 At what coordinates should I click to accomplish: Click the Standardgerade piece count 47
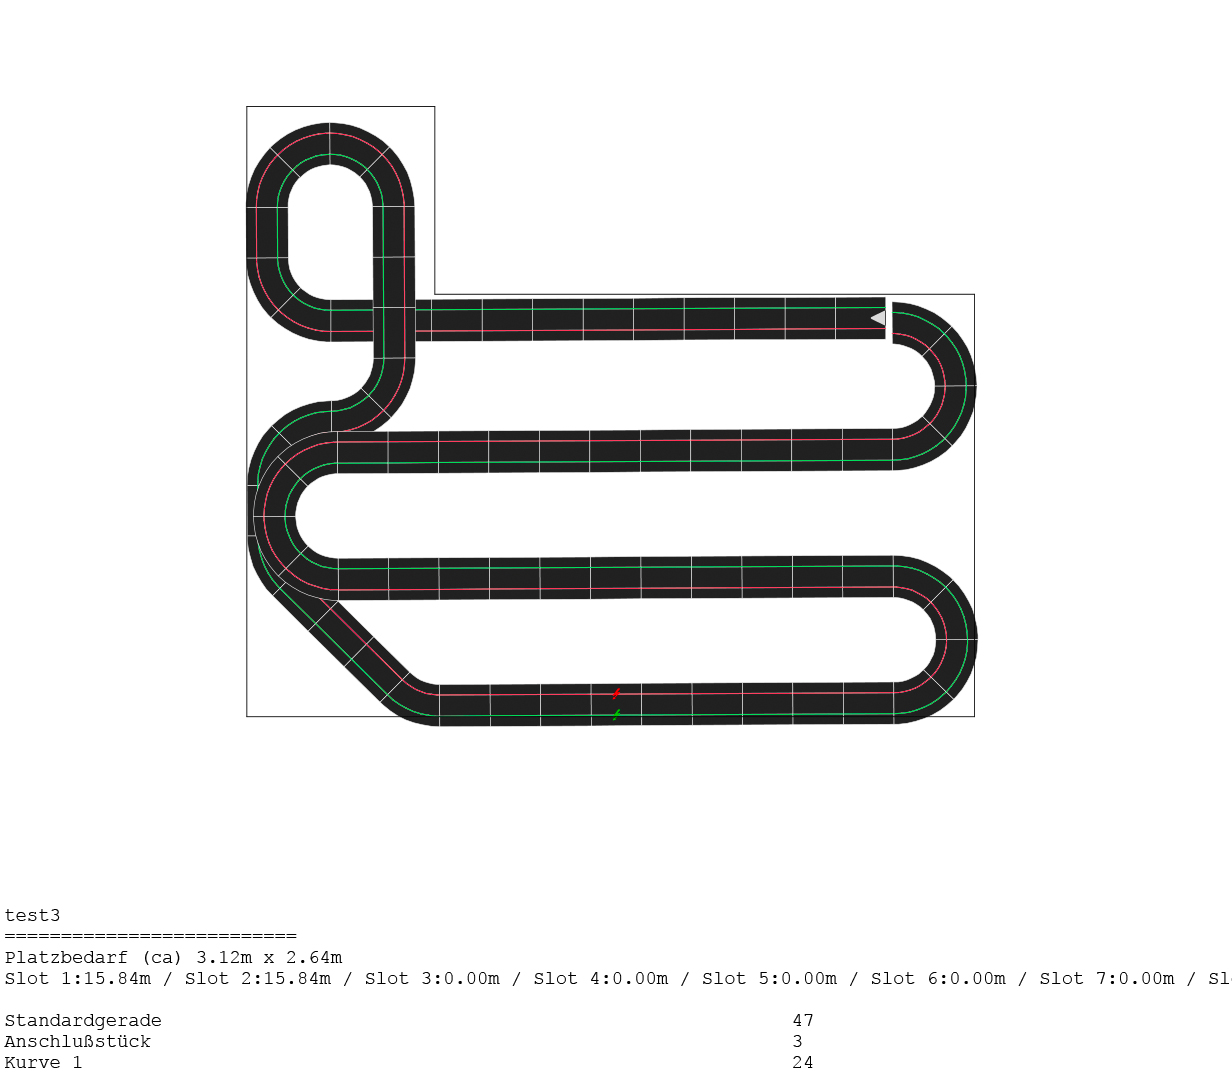(x=803, y=1020)
